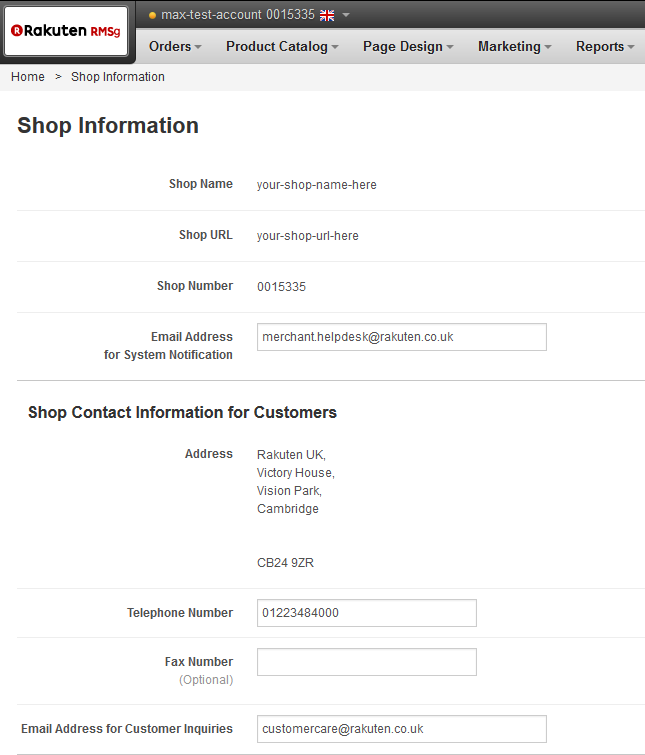The image size is (645, 755).
Task: Click the shop name value your-shop-name-here
Action: pos(317,185)
